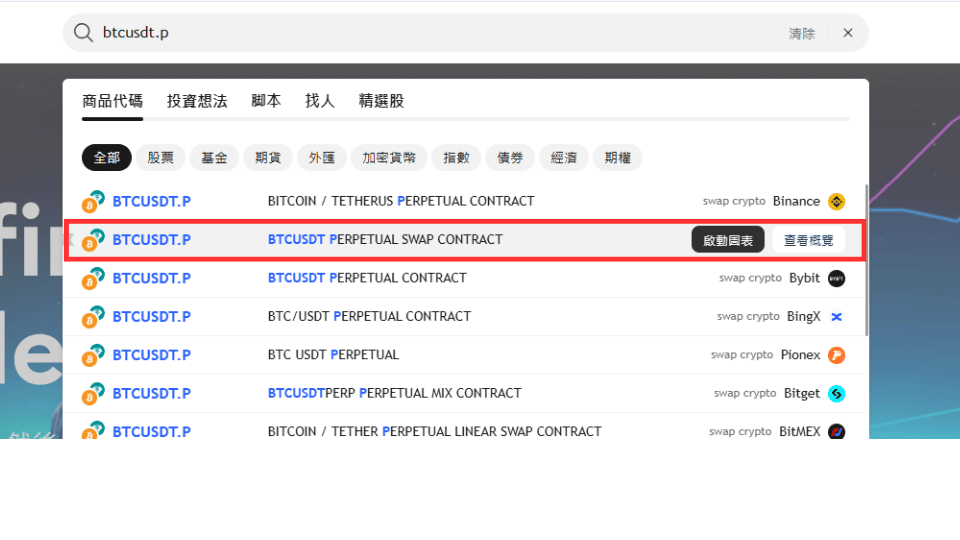
Task: Select the 期權 filter chip
Action: click(x=618, y=158)
